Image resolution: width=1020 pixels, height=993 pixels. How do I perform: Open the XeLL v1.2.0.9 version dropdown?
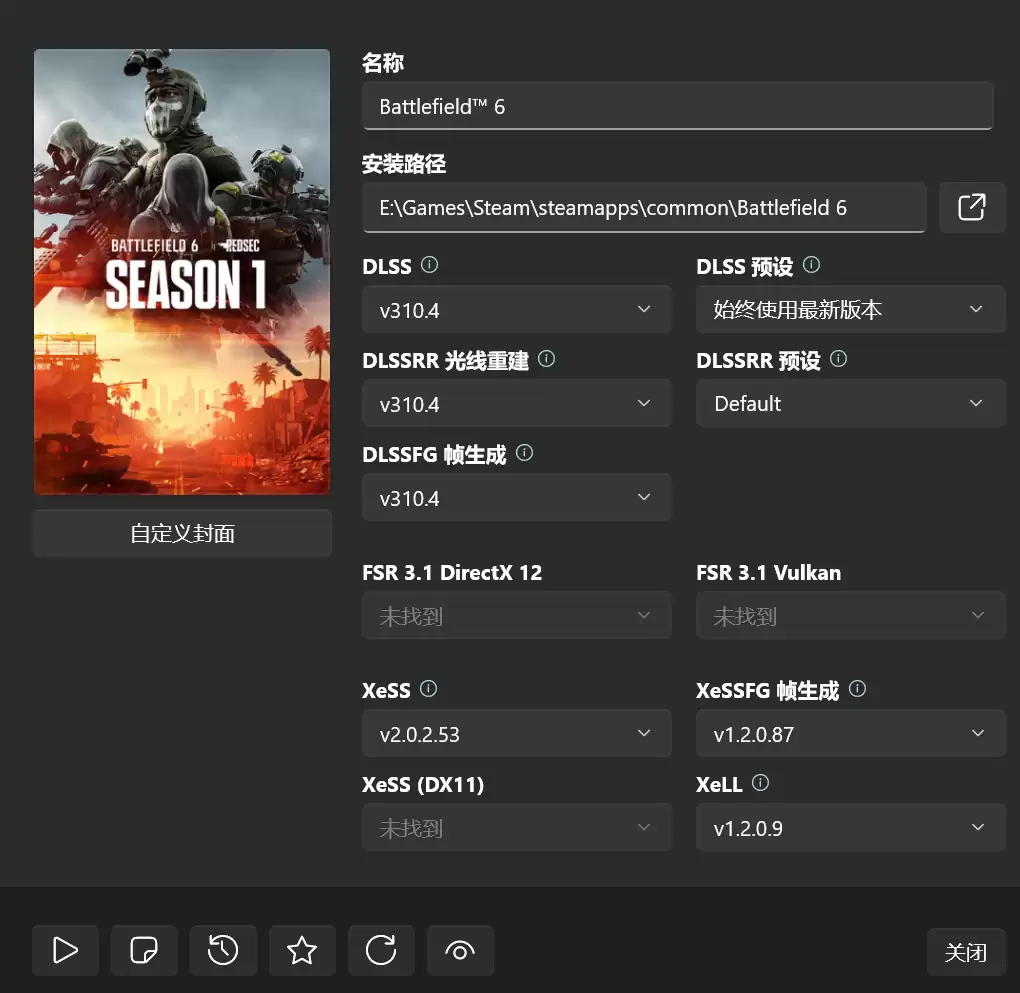tap(850, 828)
